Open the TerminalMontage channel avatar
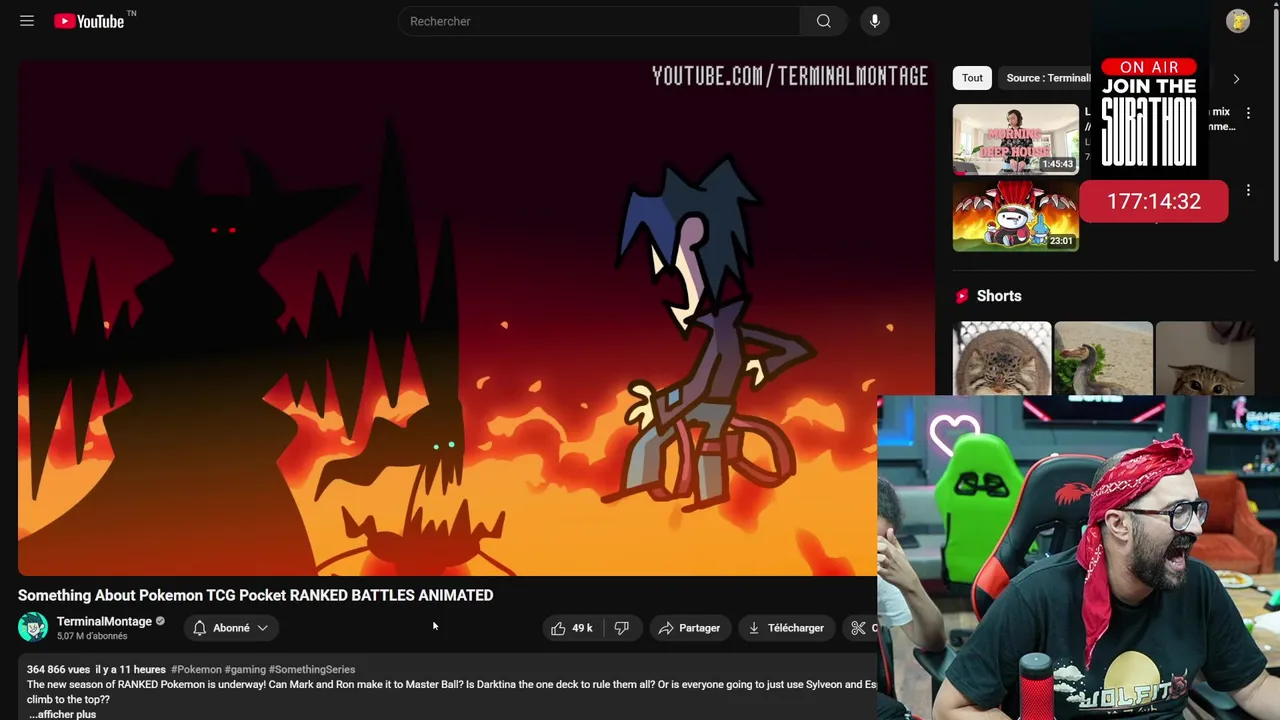This screenshot has width=1280, height=720. [x=33, y=627]
